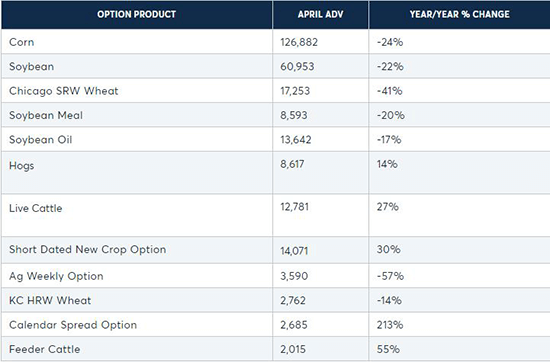
Task: Select the -57% Ag Weekly change value
Action: pos(390,276)
